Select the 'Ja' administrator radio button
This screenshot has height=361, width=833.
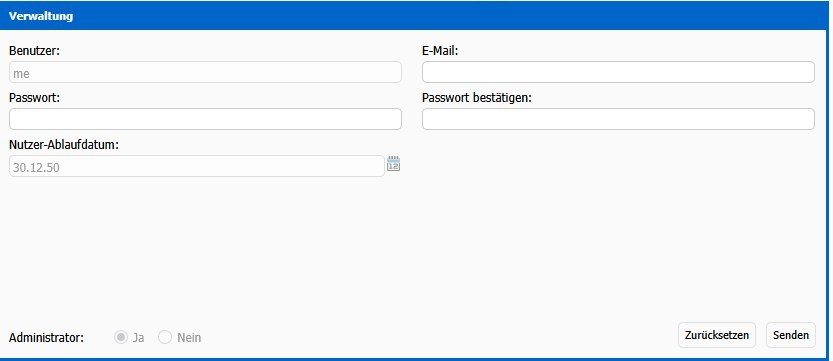pyautogui.click(x=121, y=337)
